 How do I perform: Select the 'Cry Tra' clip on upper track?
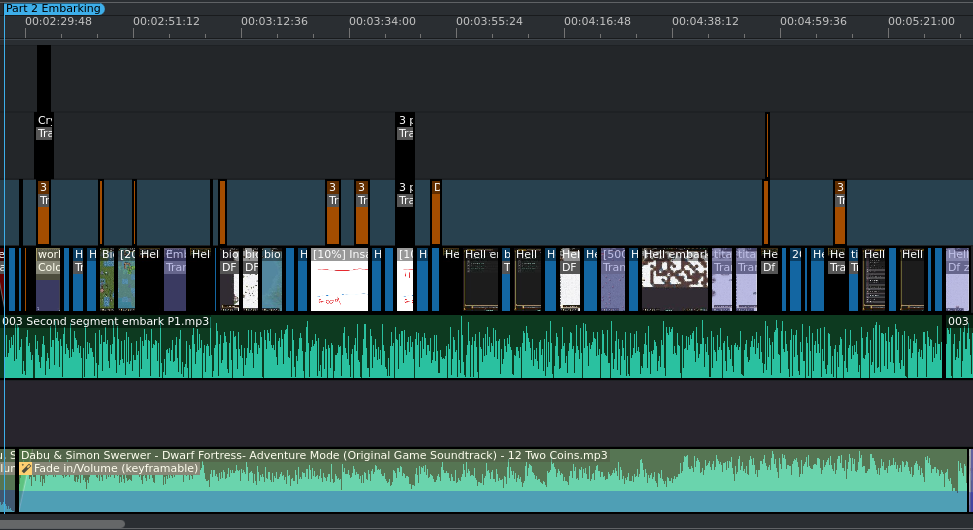(44, 146)
